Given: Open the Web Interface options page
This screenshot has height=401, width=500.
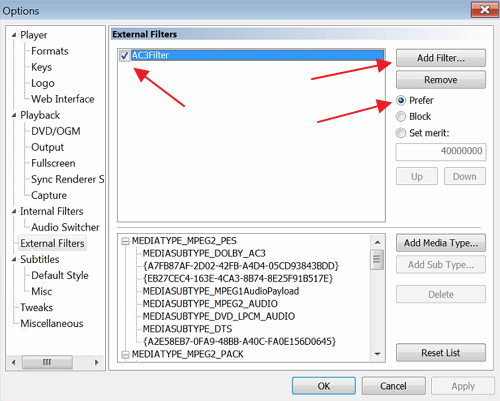Looking at the screenshot, I should coord(63,99).
